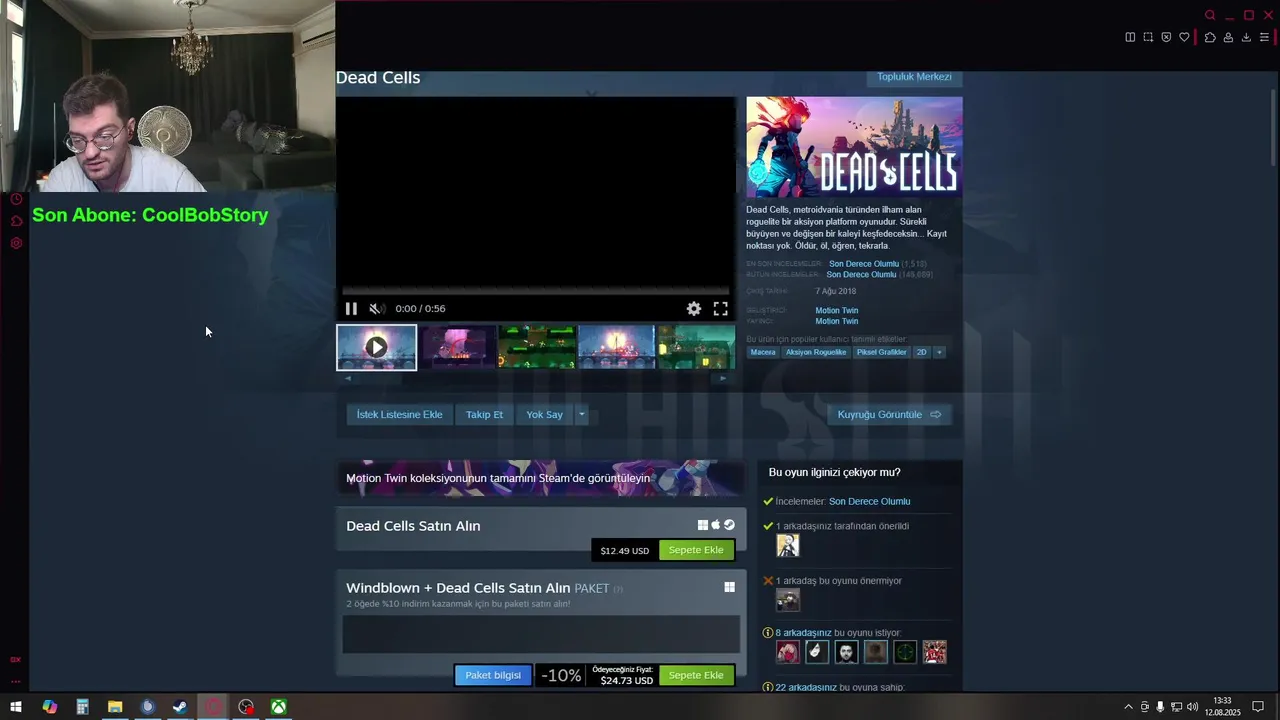Image resolution: width=1280 pixels, height=720 pixels.
Task: Open avatar of friend not recommending game
Action: [788, 600]
